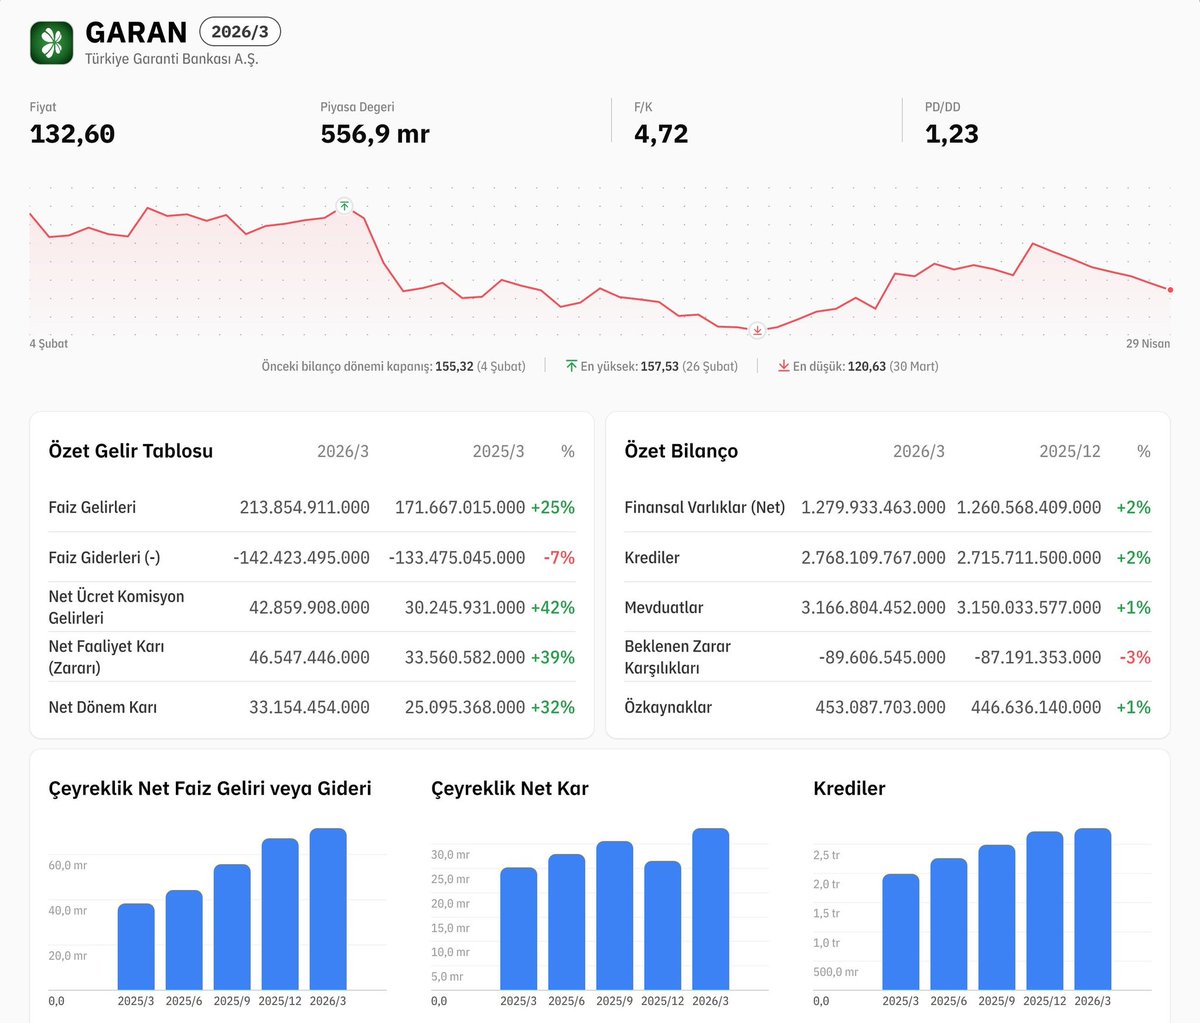Click the Net Ücret Komisyon Gelirleri row label
The image size is (1200, 1023).
(116, 607)
